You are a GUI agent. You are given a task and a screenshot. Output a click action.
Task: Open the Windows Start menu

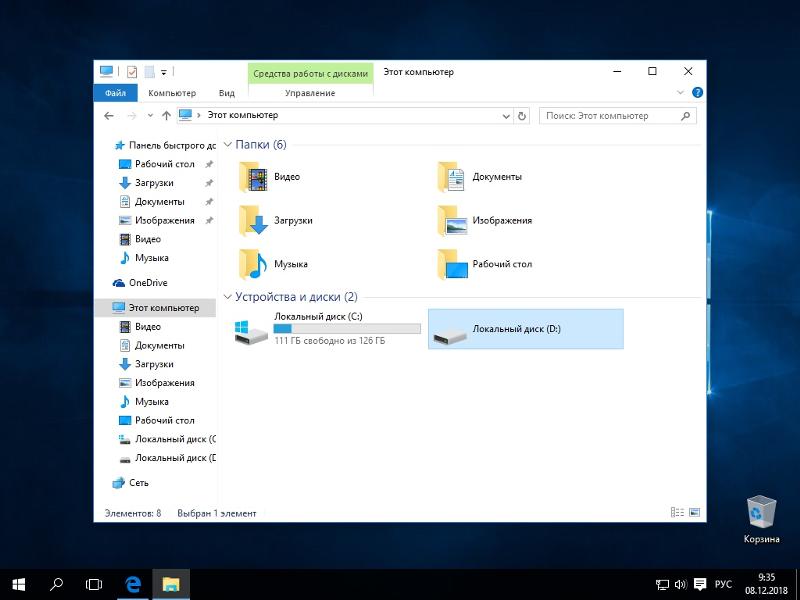click(19, 584)
